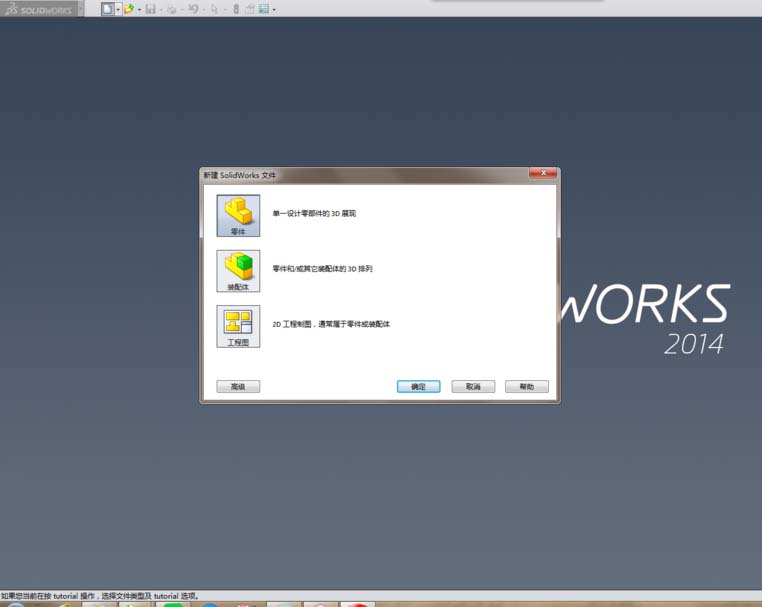
Task: Confirm with the 确定 (OK) button
Action: click(x=418, y=386)
